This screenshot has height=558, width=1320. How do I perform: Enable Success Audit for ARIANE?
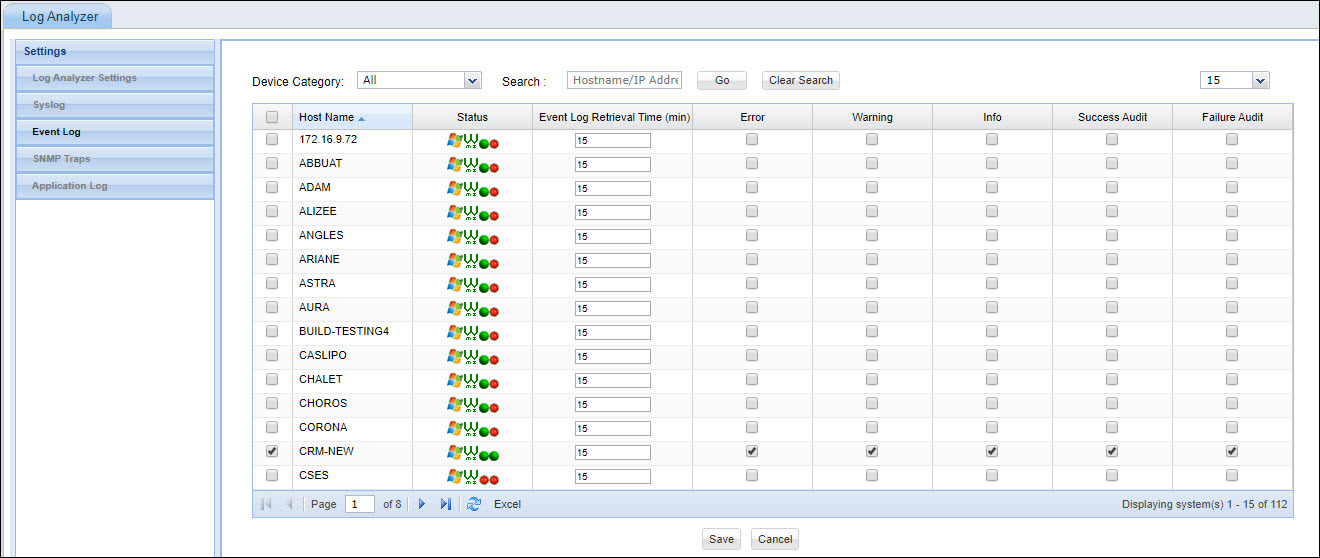click(1112, 260)
